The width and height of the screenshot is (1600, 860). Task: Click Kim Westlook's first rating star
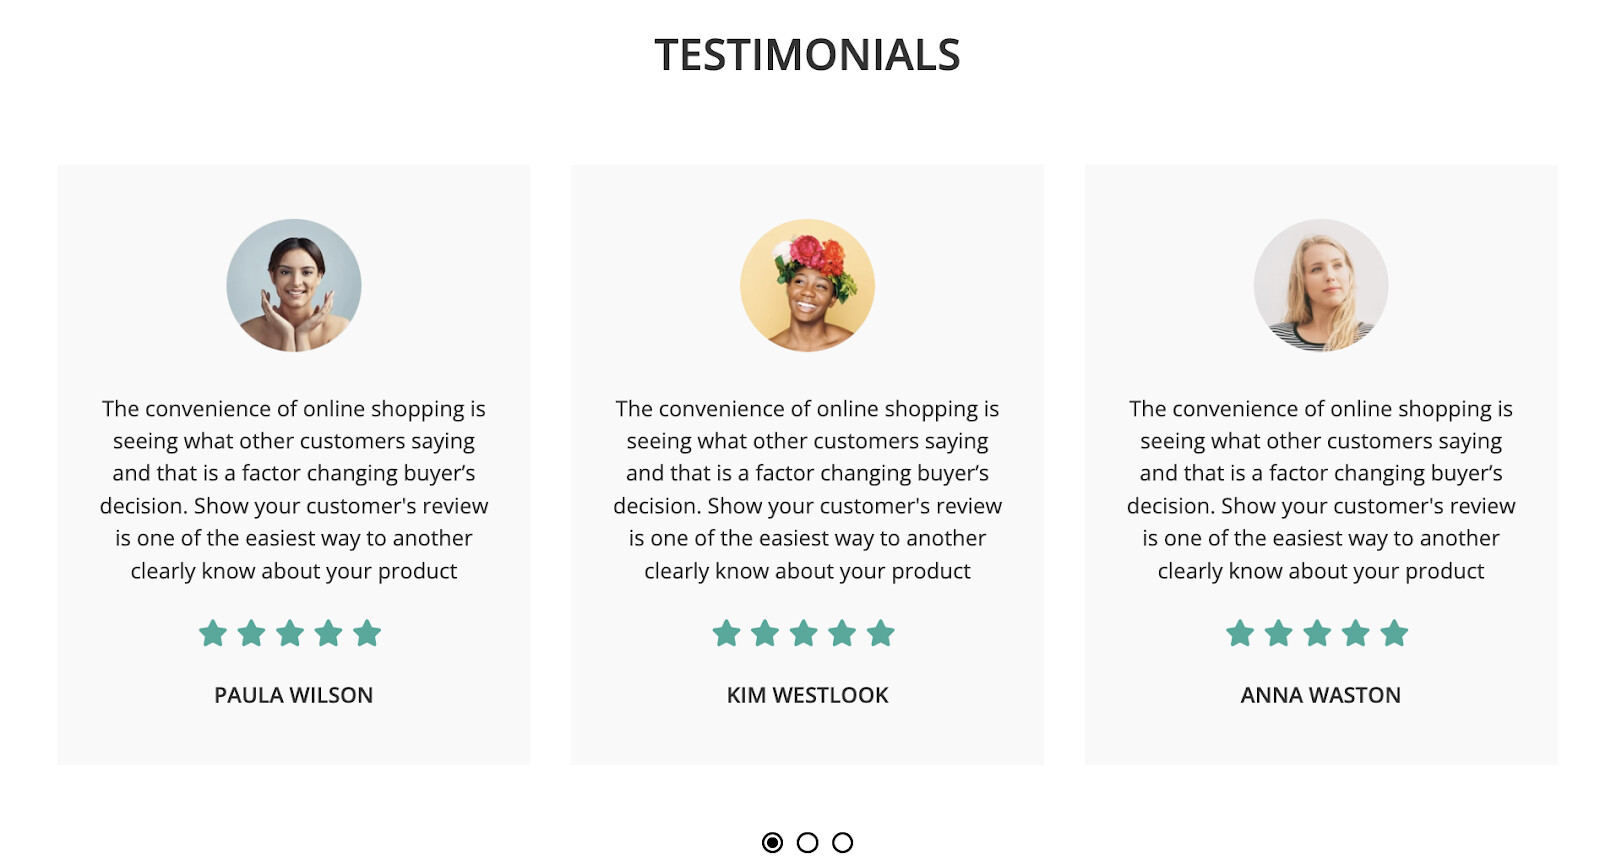(727, 633)
